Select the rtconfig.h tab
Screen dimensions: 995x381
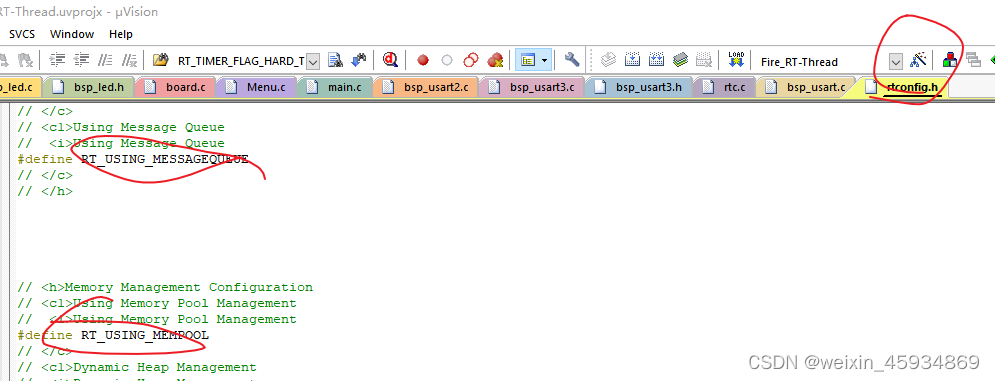[x=903, y=87]
